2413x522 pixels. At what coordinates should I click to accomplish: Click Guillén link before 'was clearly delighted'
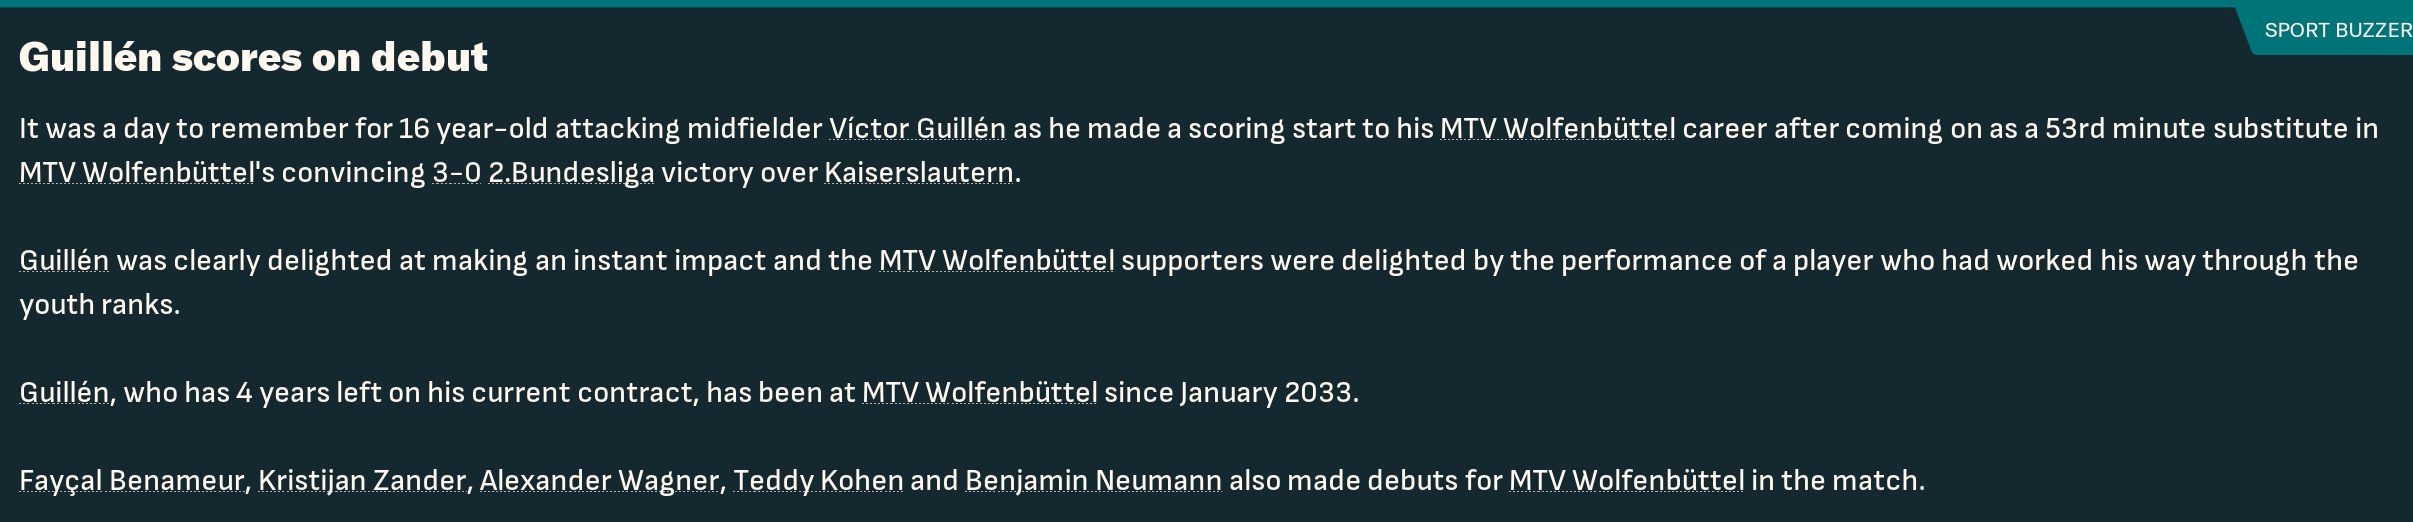(64, 261)
